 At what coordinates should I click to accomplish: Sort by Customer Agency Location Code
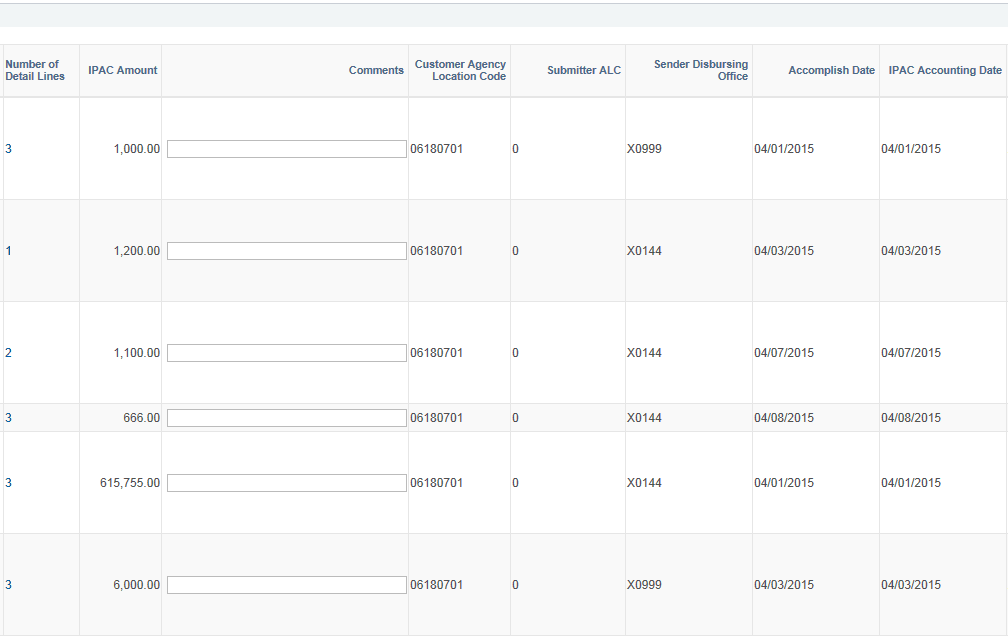point(459,70)
